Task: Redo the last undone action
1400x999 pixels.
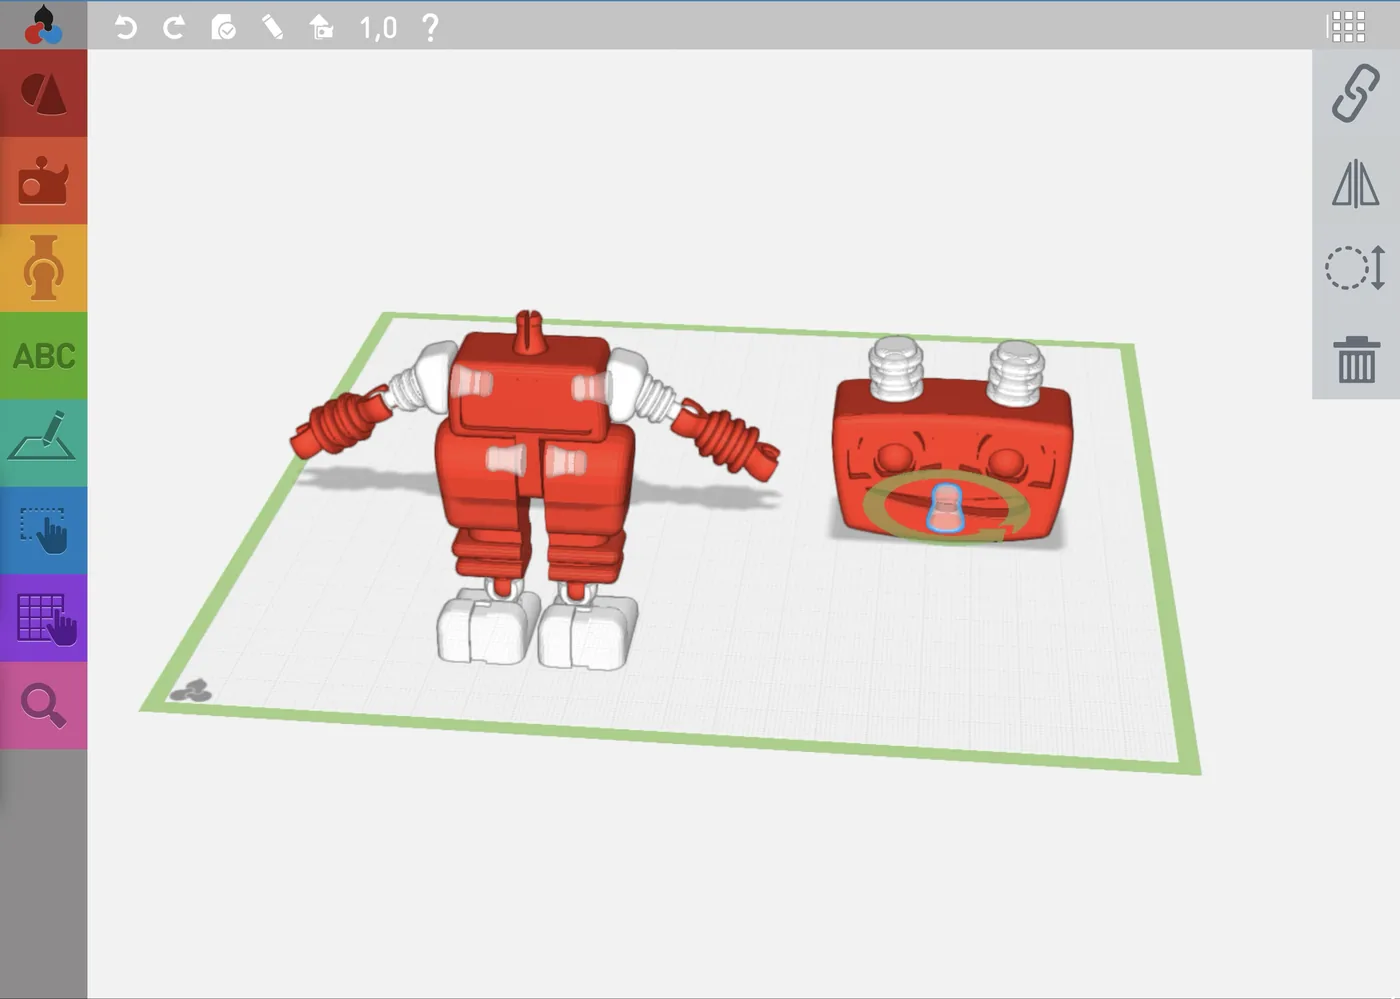Action: pos(174,27)
